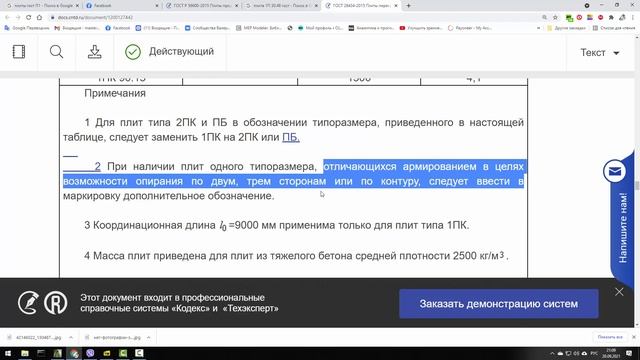The width and height of the screenshot is (640, 360).
Task: Click the note 4 Масса плит text
Action: (x=296, y=256)
